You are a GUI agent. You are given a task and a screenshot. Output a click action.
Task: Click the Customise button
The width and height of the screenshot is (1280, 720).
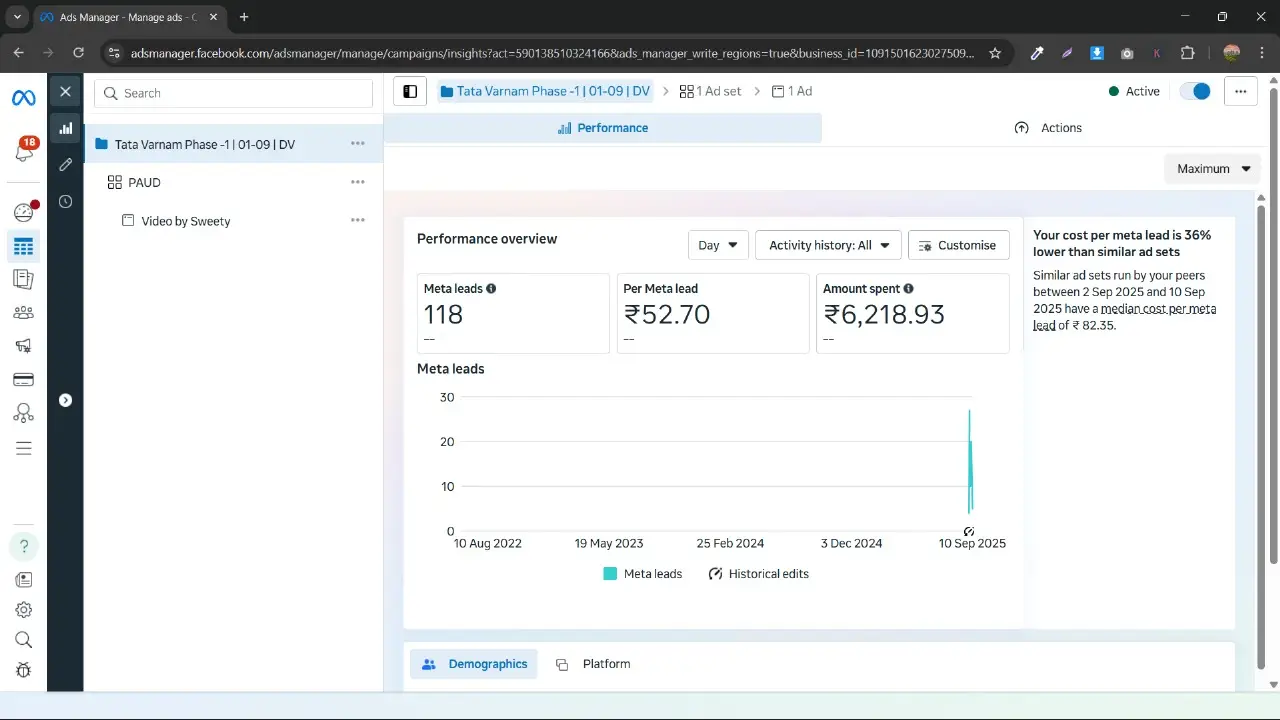pos(958,245)
